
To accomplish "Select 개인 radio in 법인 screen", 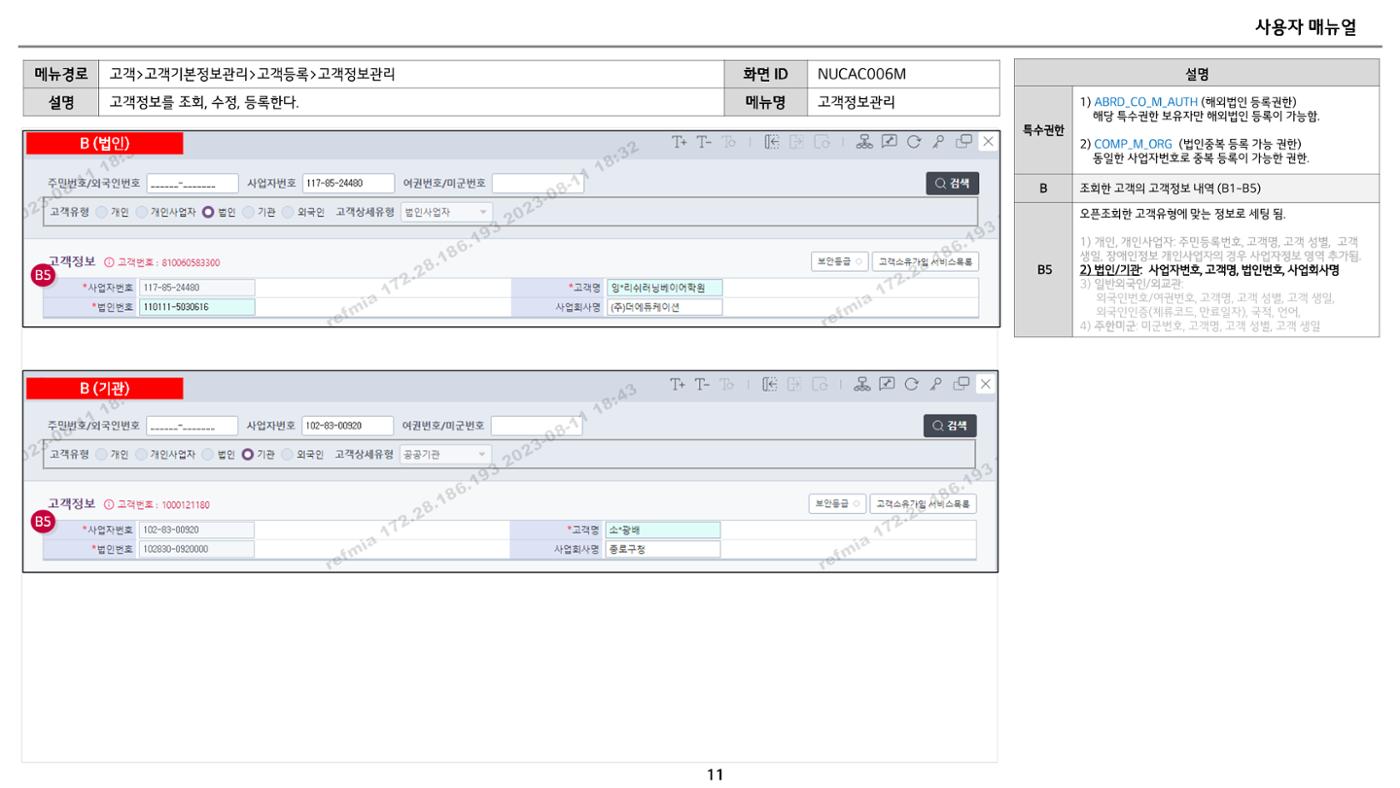I will 102,212.
